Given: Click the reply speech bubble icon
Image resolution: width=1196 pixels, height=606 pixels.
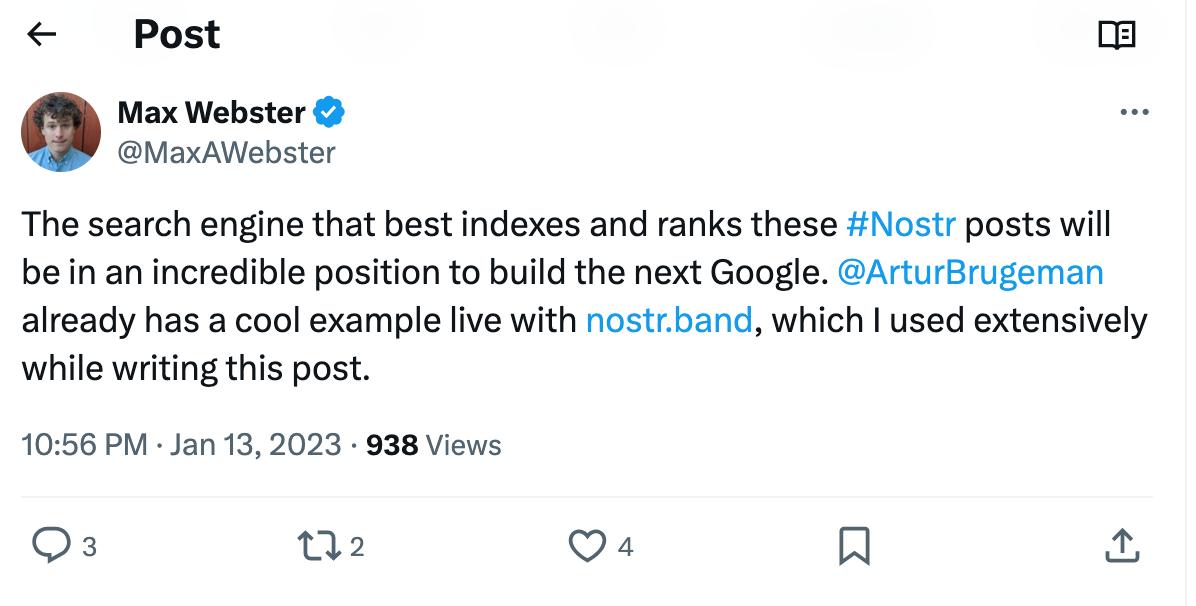Looking at the screenshot, I should (51, 546).
